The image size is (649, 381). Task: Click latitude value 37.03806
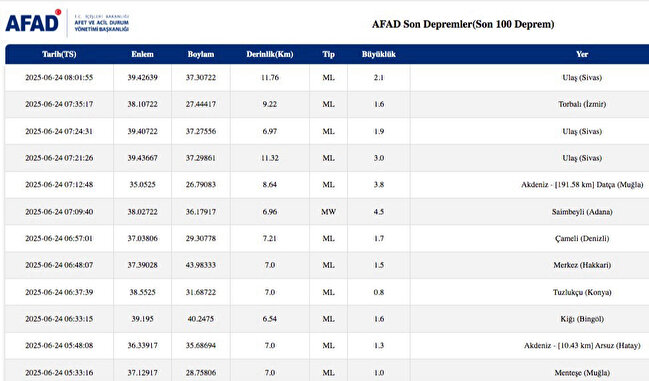(142, 238)
